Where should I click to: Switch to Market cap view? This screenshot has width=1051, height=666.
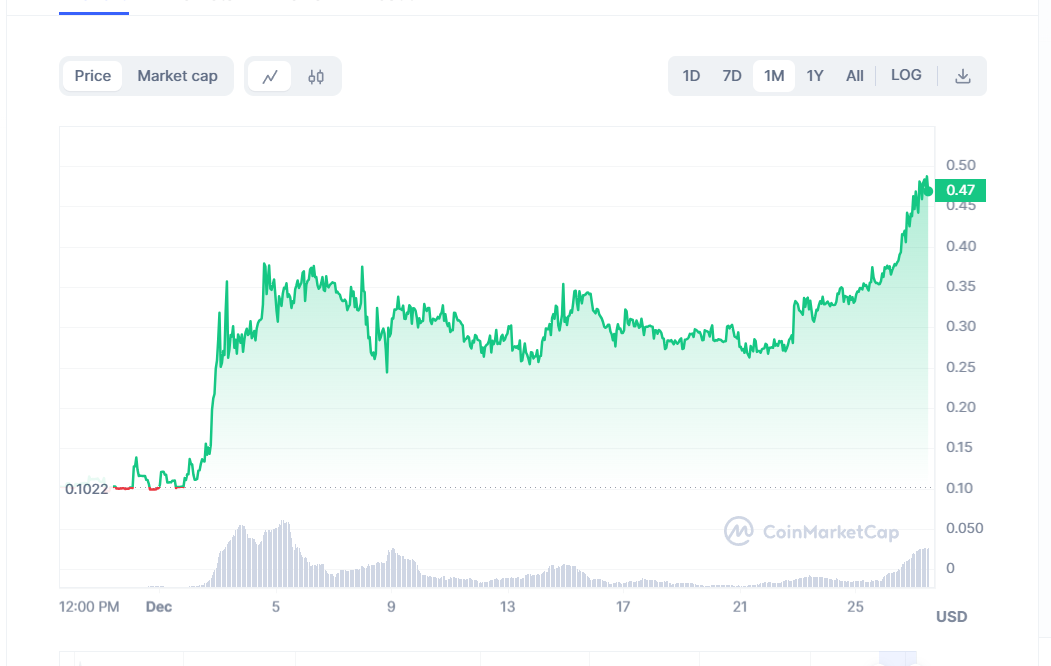click(x=177, y=76)
